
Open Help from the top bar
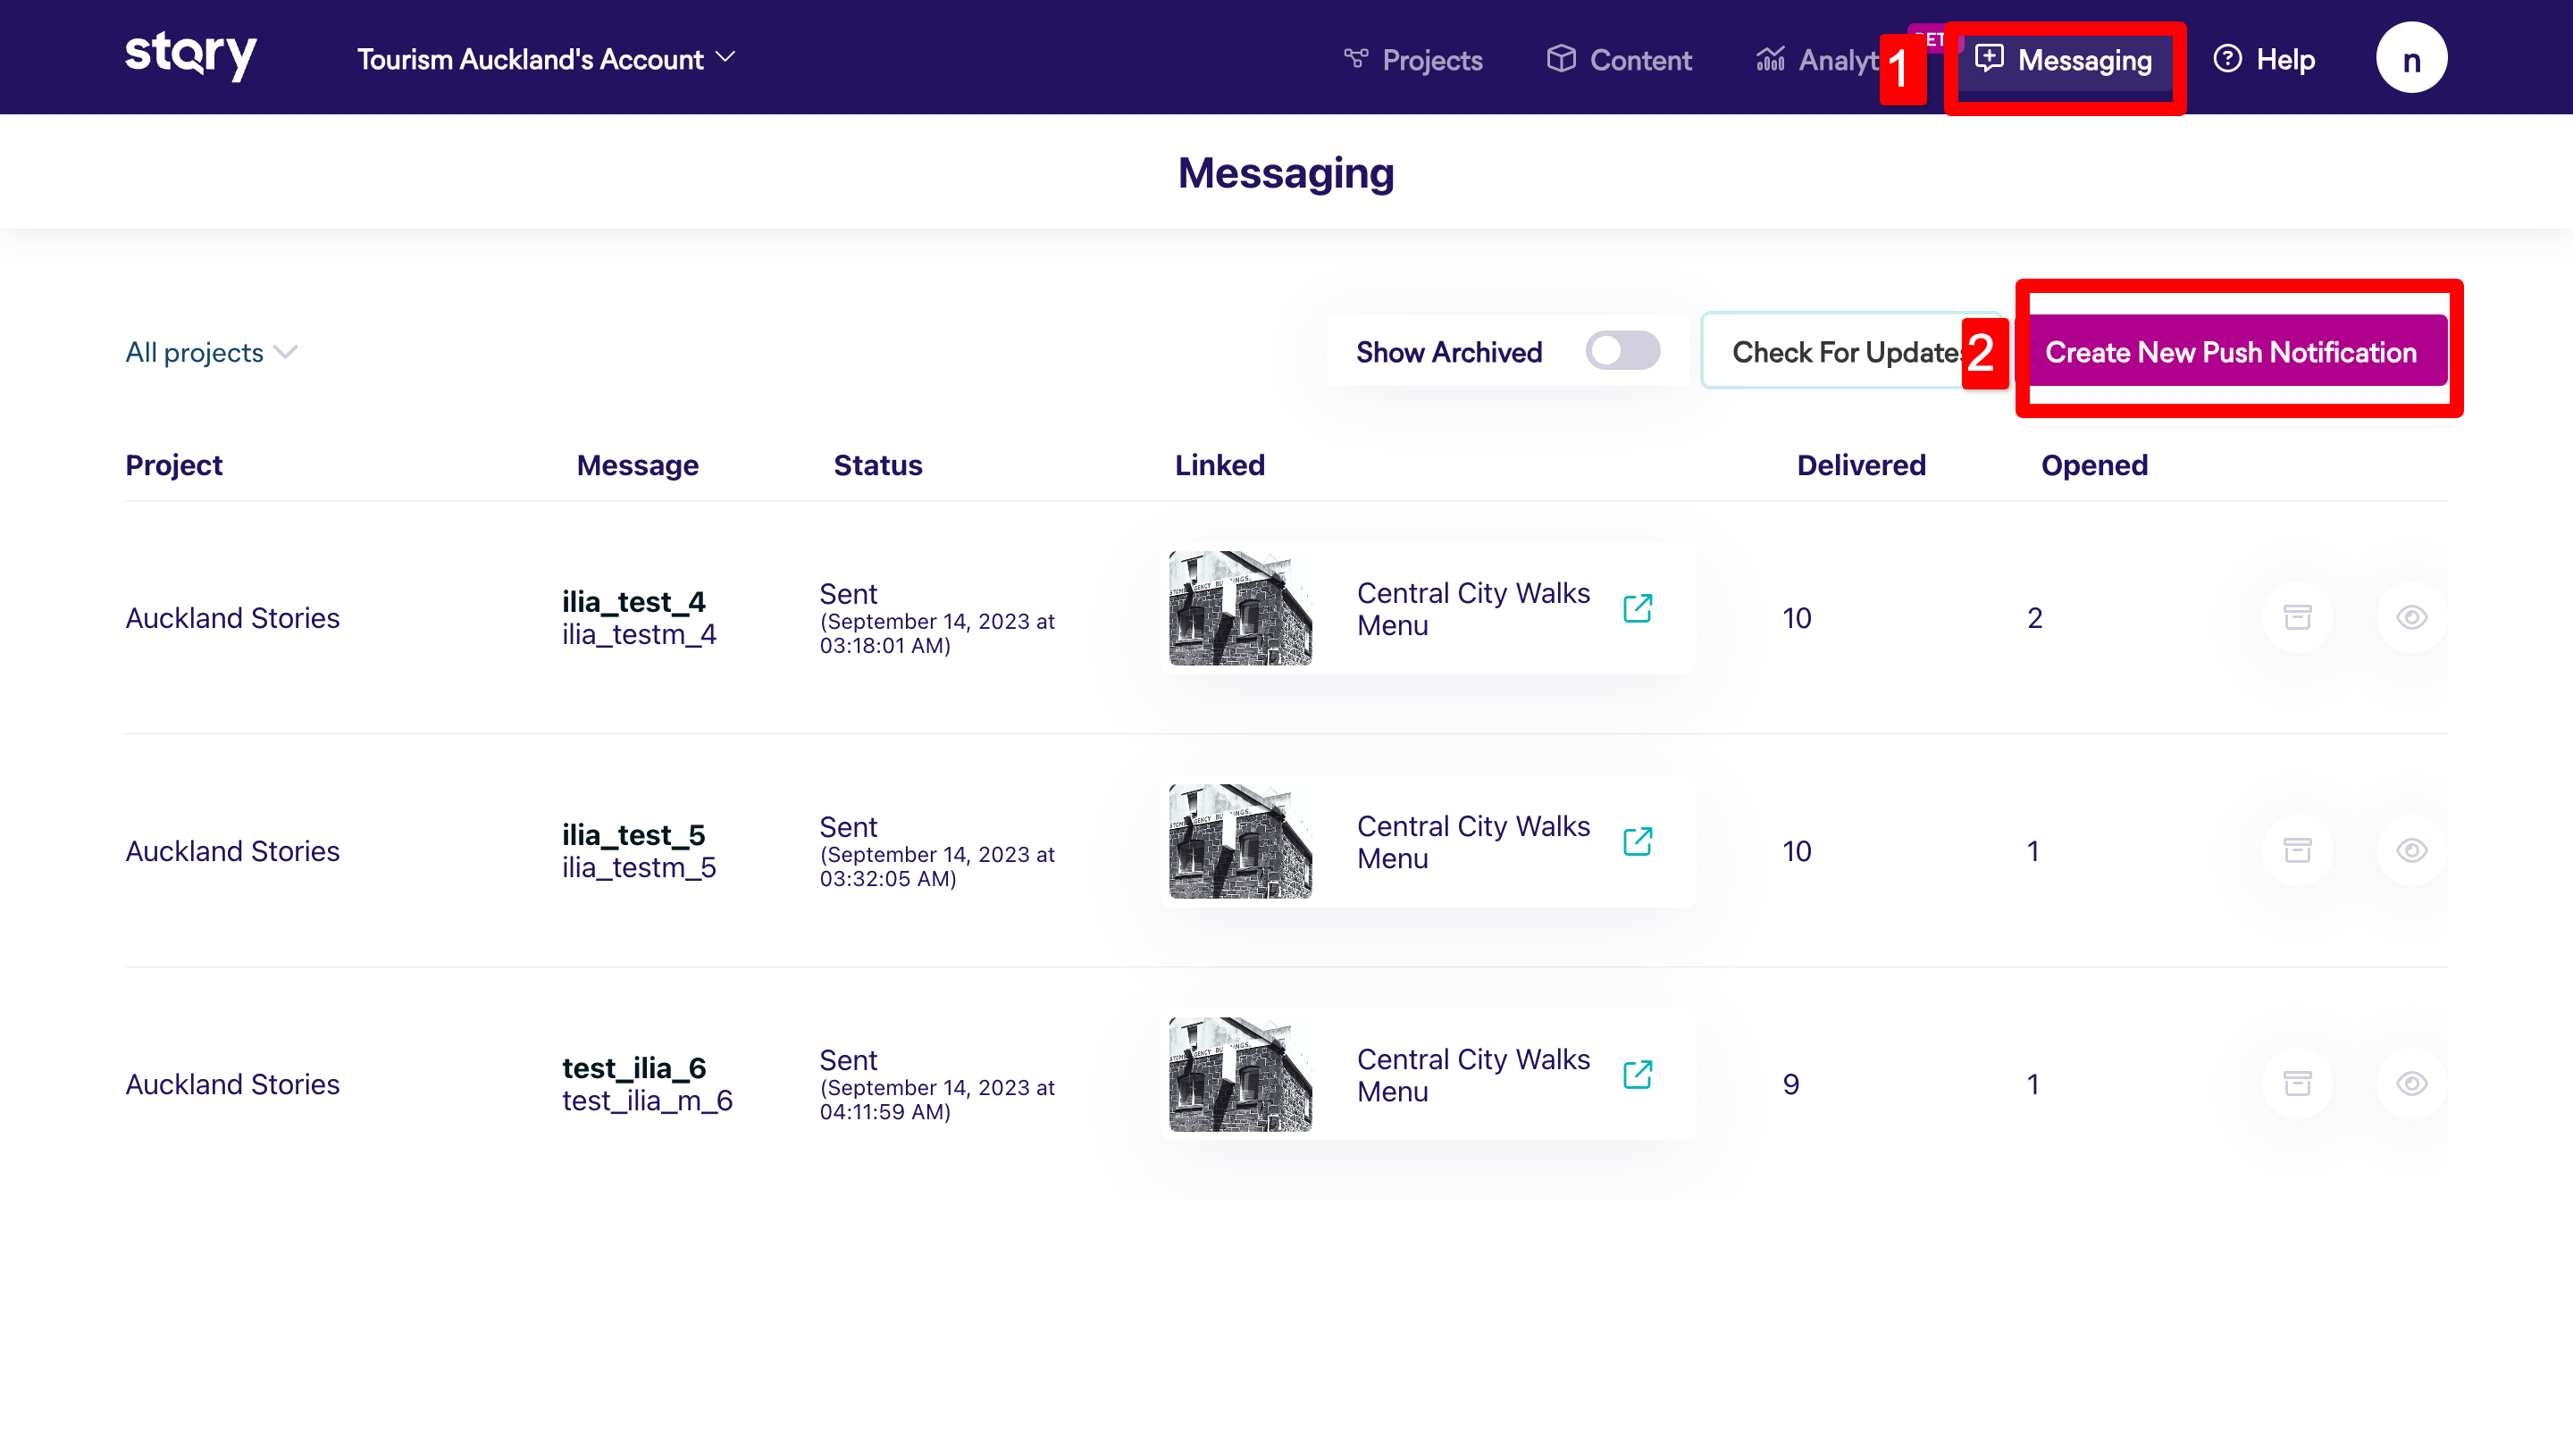click(2264, 60)
